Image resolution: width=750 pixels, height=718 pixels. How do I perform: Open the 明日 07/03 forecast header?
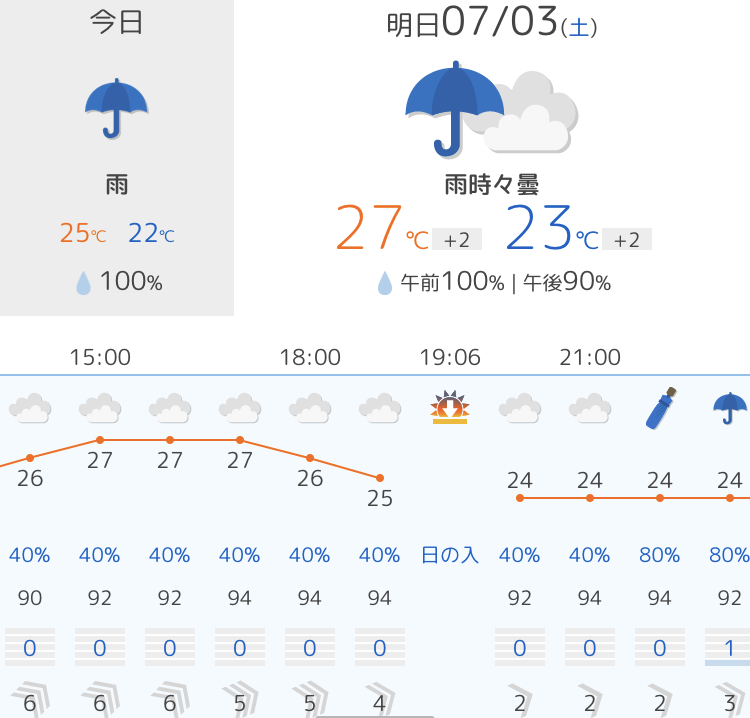tap(492, 22)
